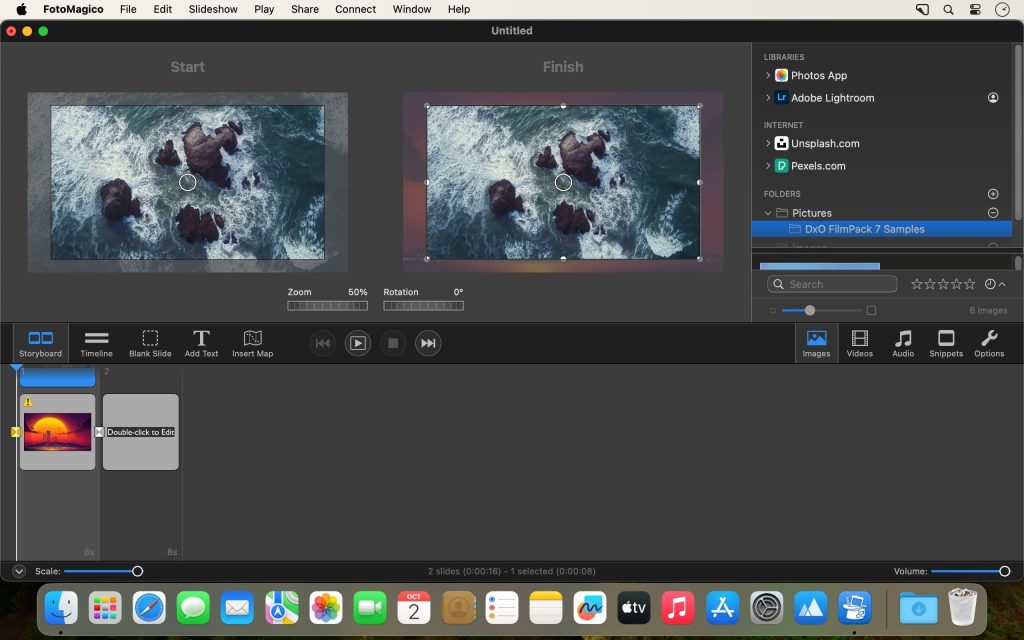This screenshot has height=640, width=1024.
Task: Expand the Unsplash.com source
Action: point(767,143)
